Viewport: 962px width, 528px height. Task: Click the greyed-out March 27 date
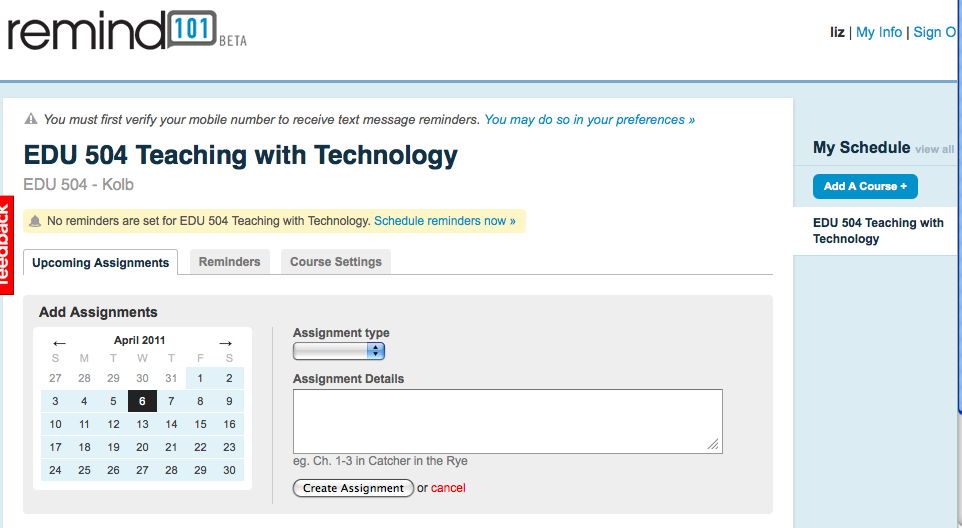[x=55, y=378]
